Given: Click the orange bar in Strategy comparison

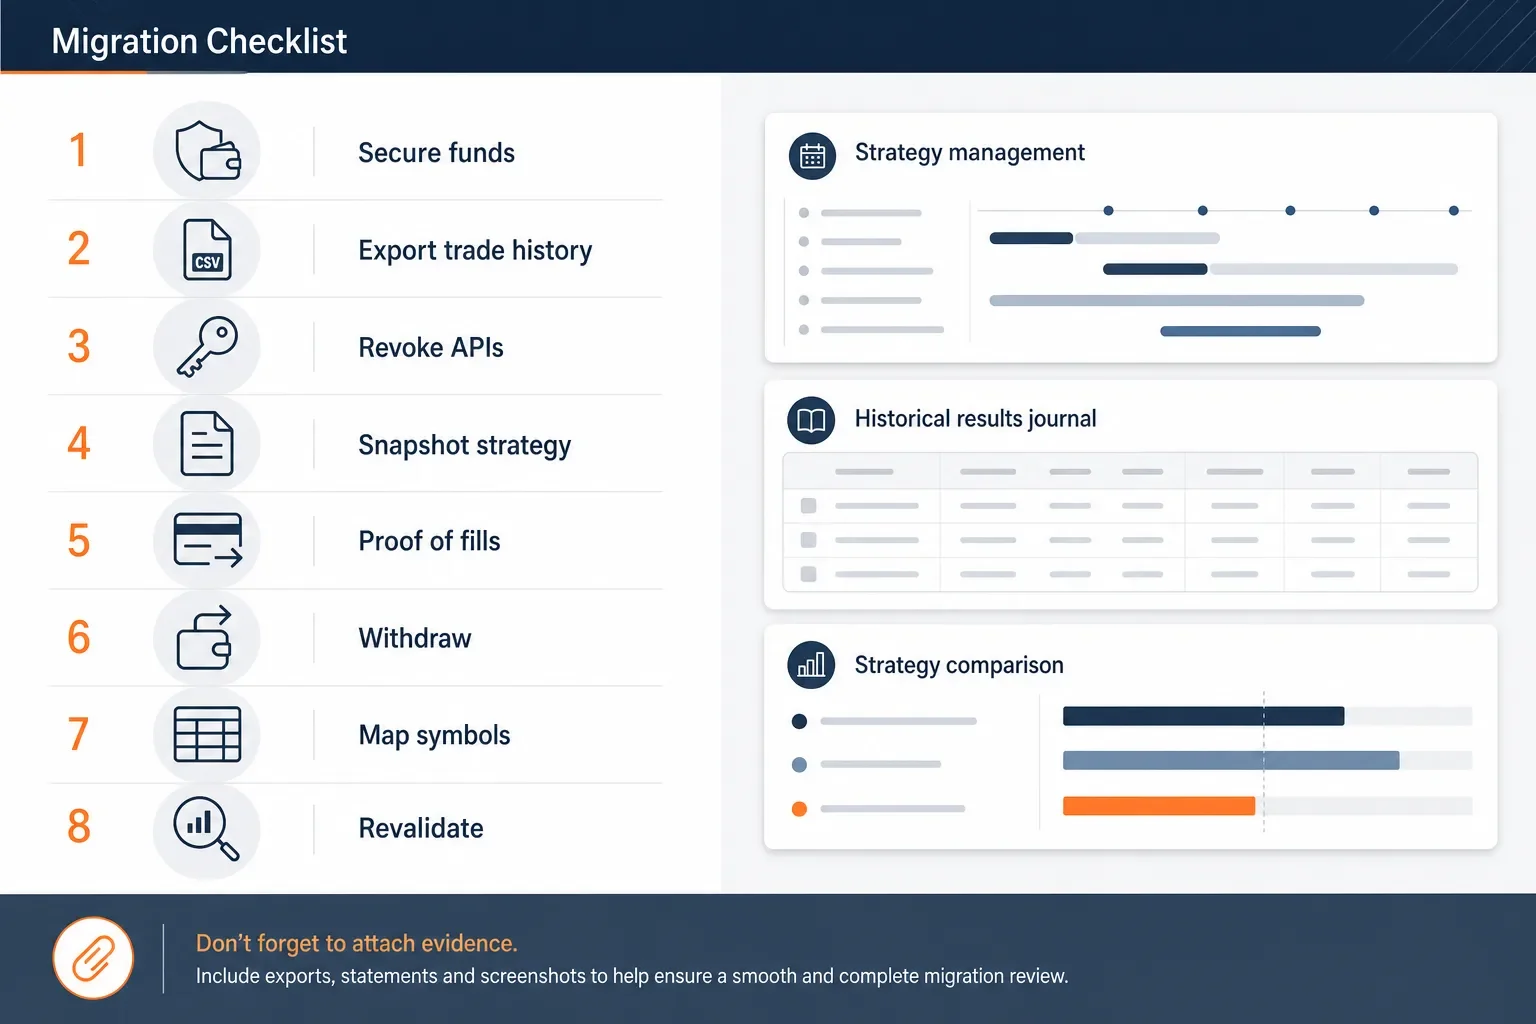Looking at the screenshot, I should 1158,806.
